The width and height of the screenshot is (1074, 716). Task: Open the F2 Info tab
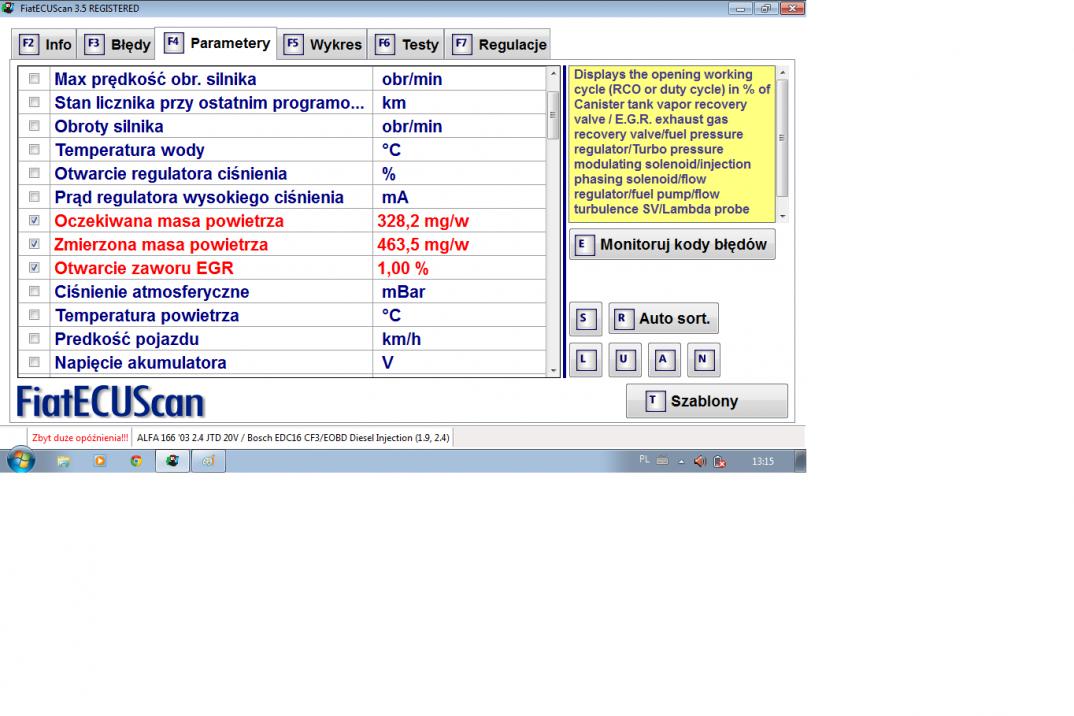click(45, 45)
